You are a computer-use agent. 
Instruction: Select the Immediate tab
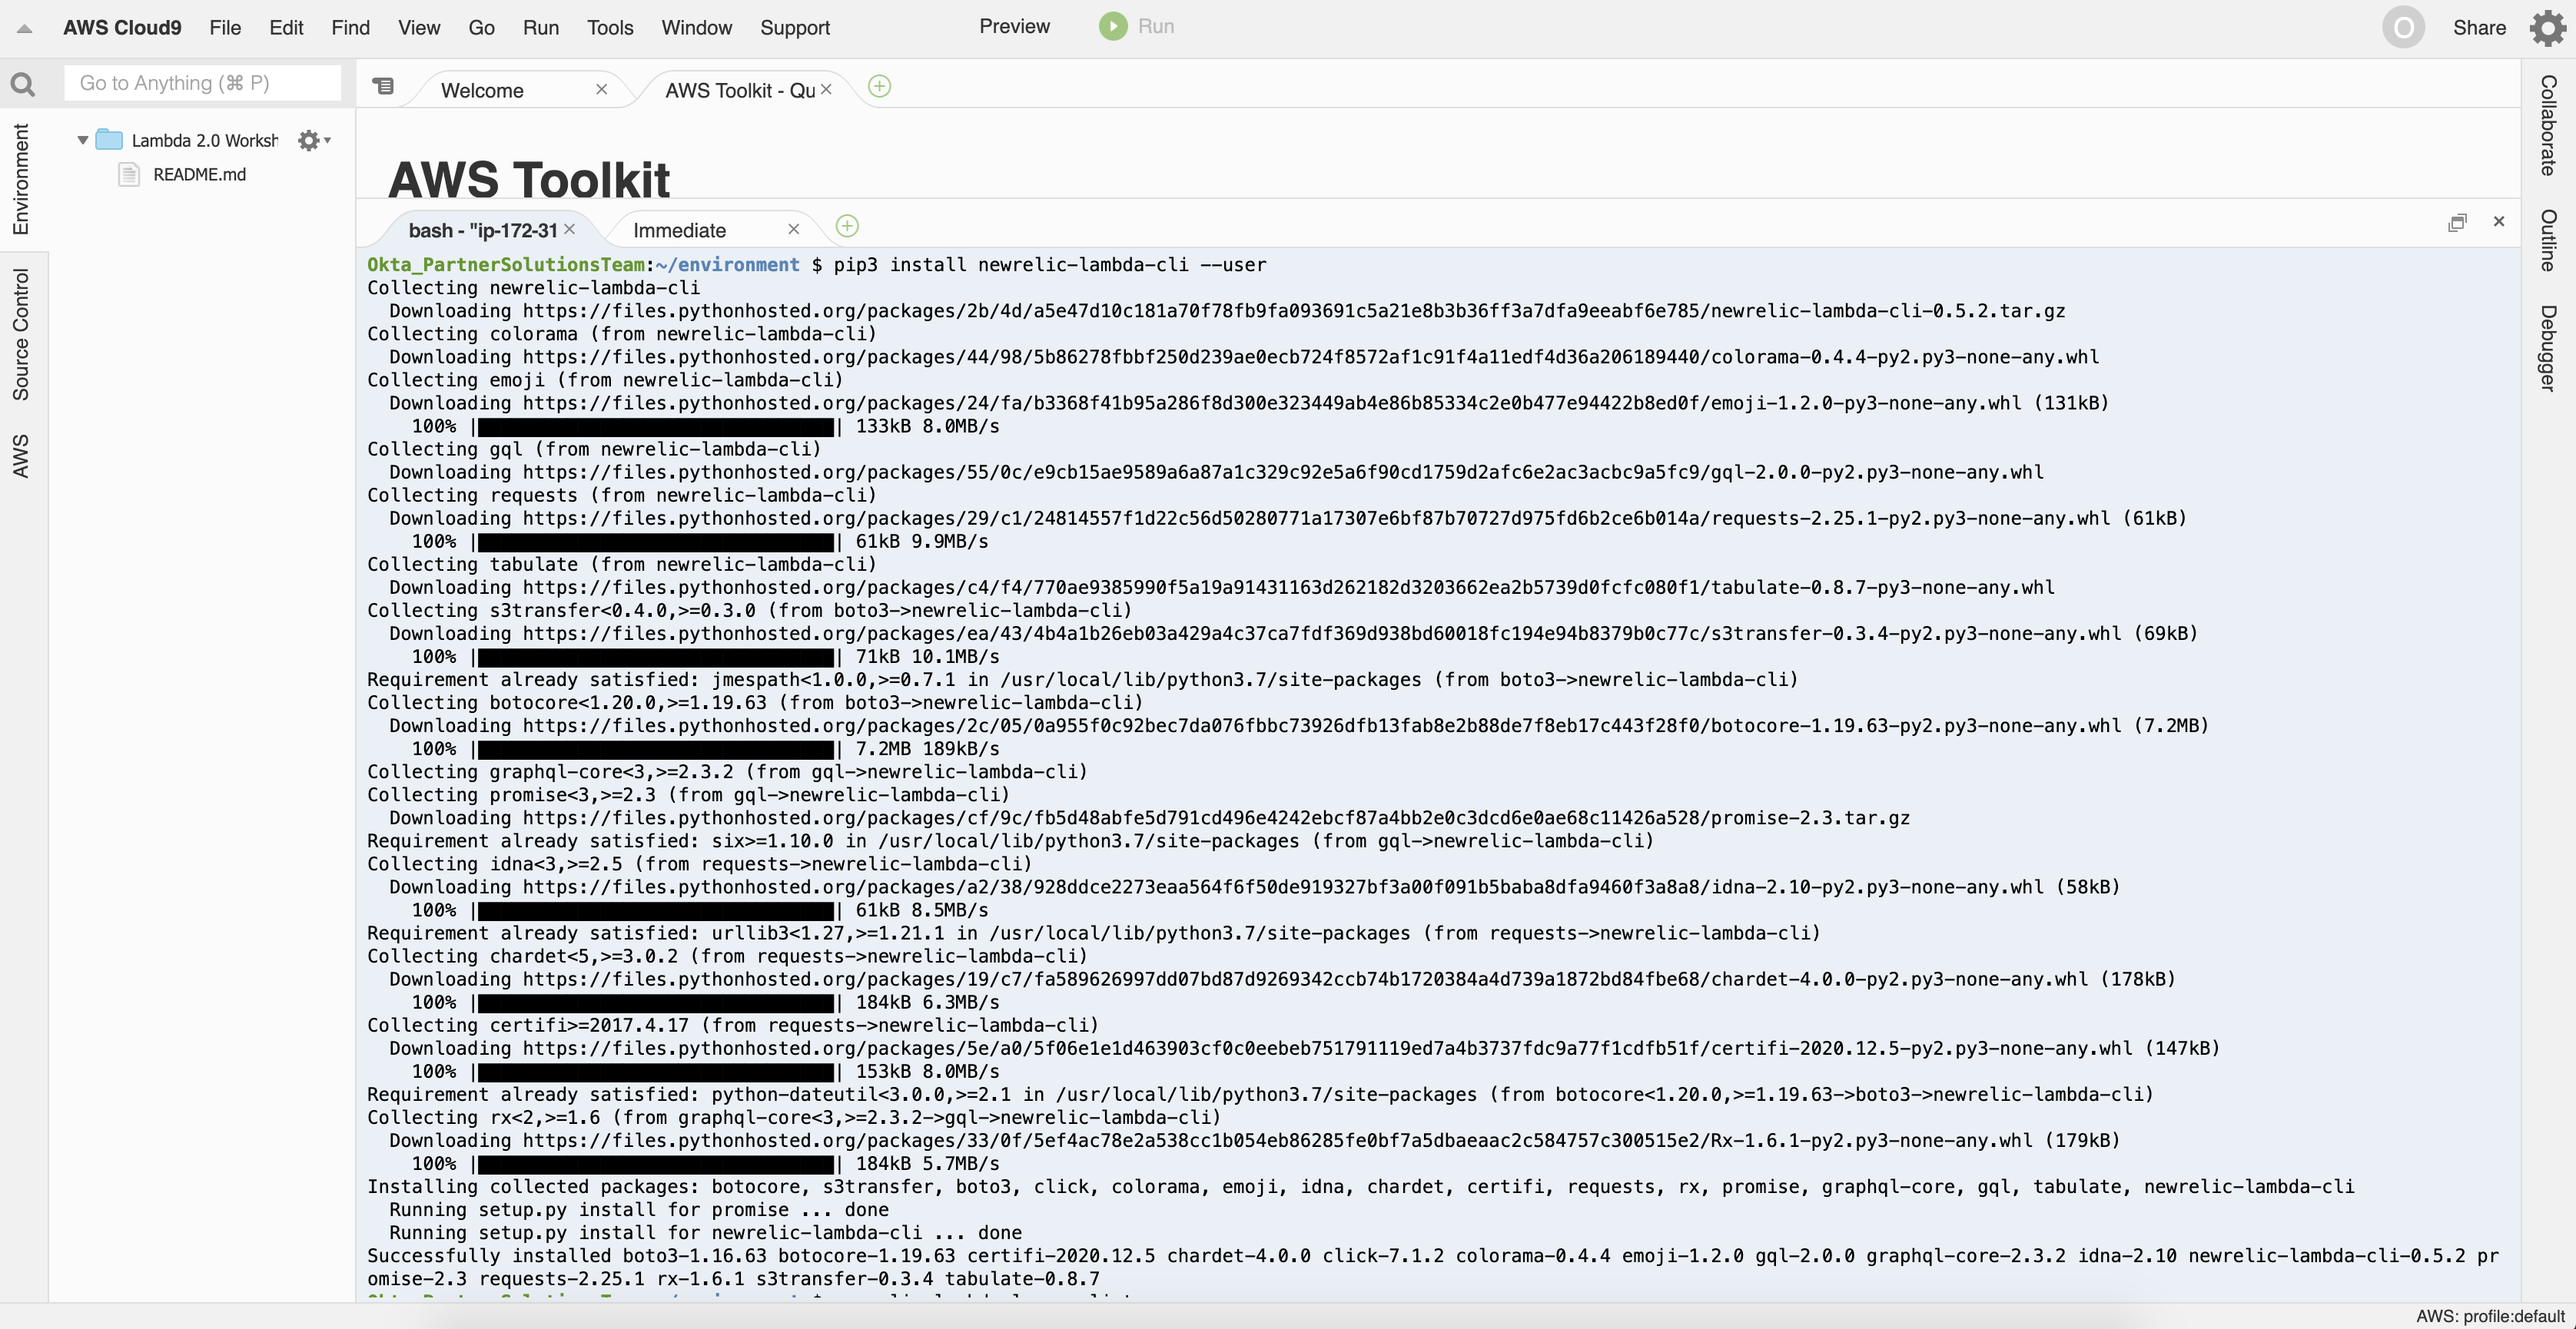coord(679,230)
